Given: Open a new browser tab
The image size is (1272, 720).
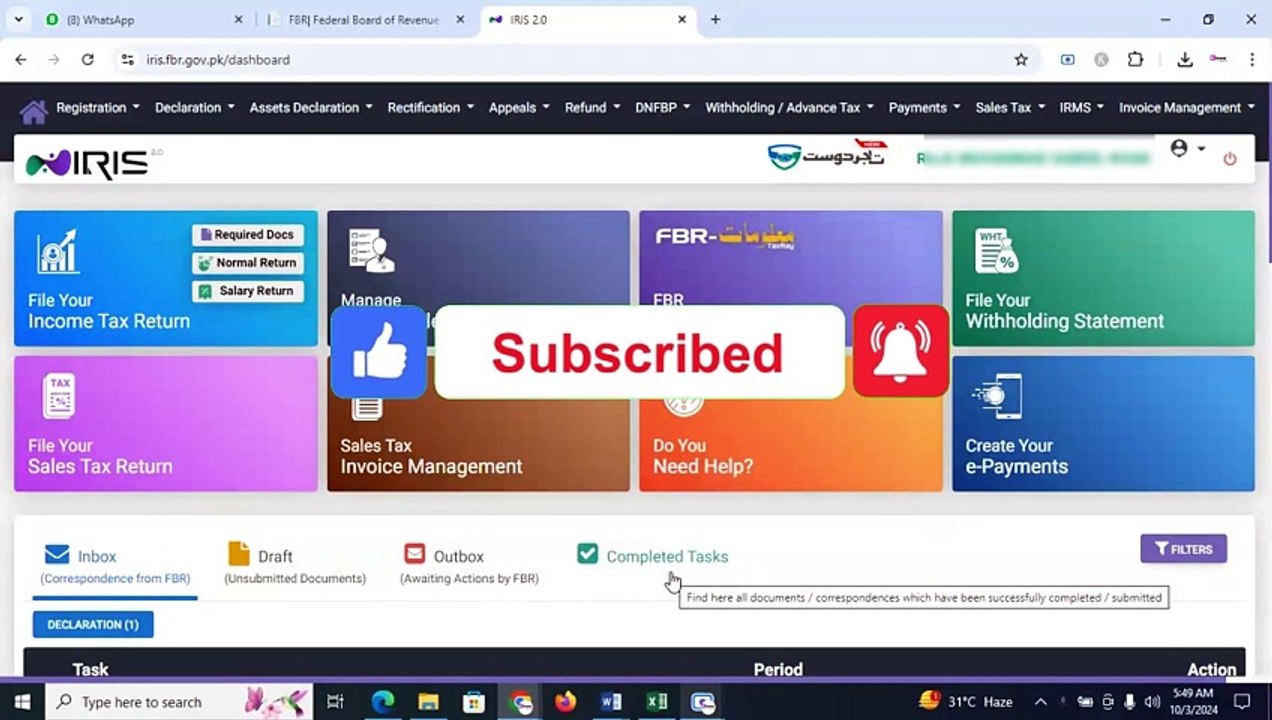Looking at the screenshot, I should (715, 19).
